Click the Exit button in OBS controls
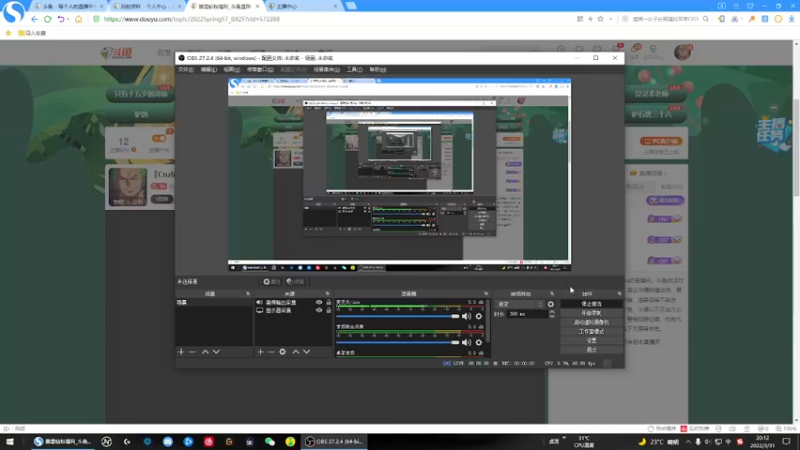 tap(591, 349)
